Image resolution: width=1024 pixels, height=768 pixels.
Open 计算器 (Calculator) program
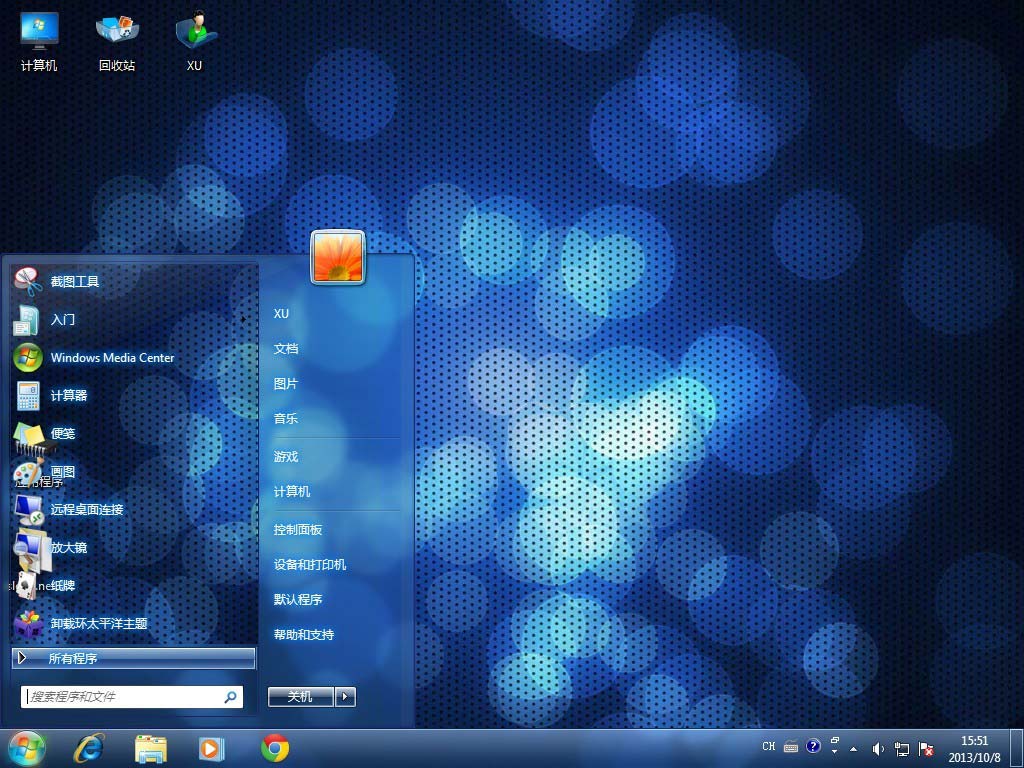(x=69, y=396)
